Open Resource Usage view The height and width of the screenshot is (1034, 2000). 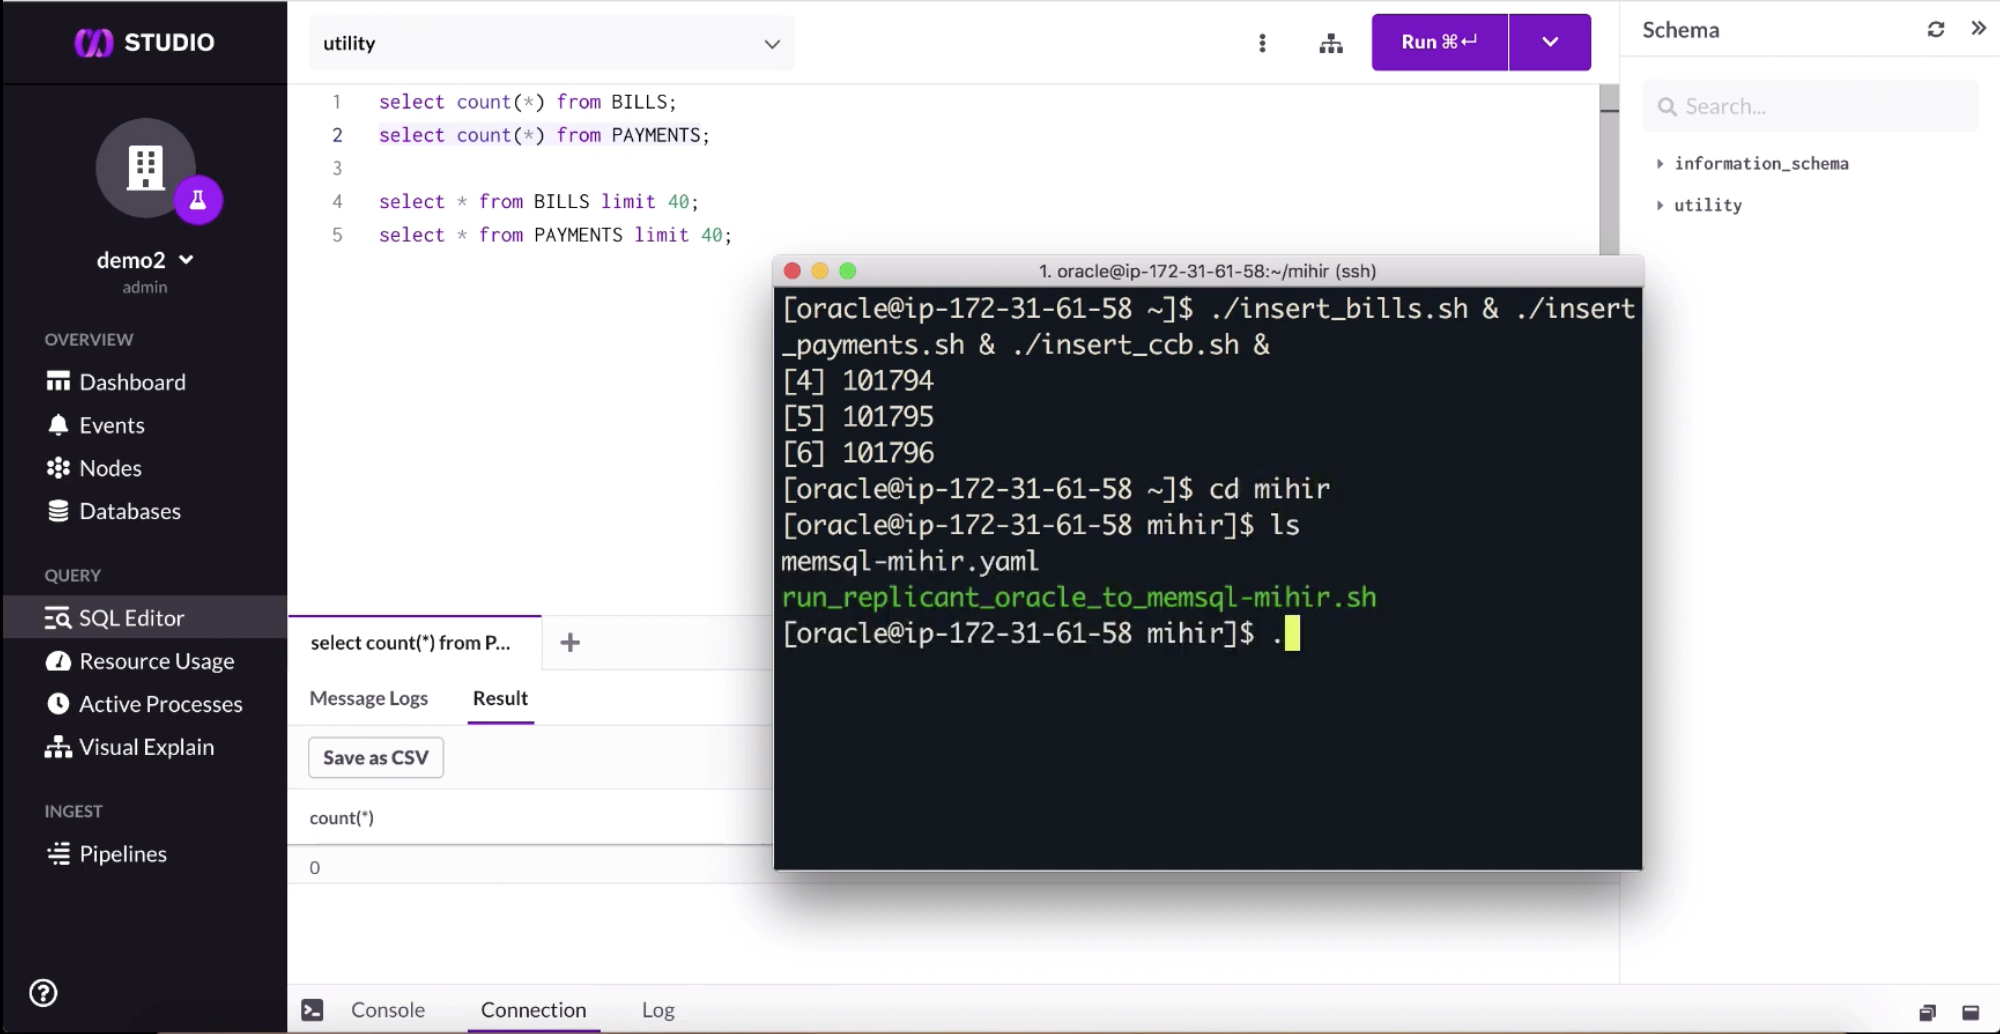click(x=156, y=661)
